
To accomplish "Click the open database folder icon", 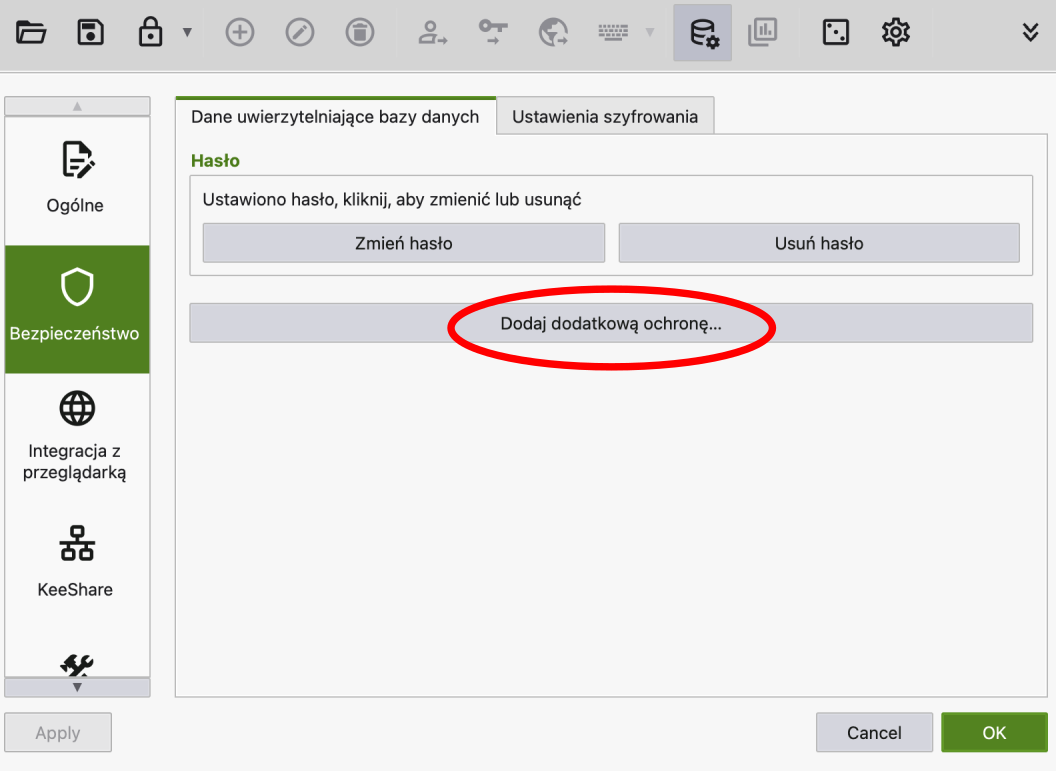I will [x=32, y=33].
